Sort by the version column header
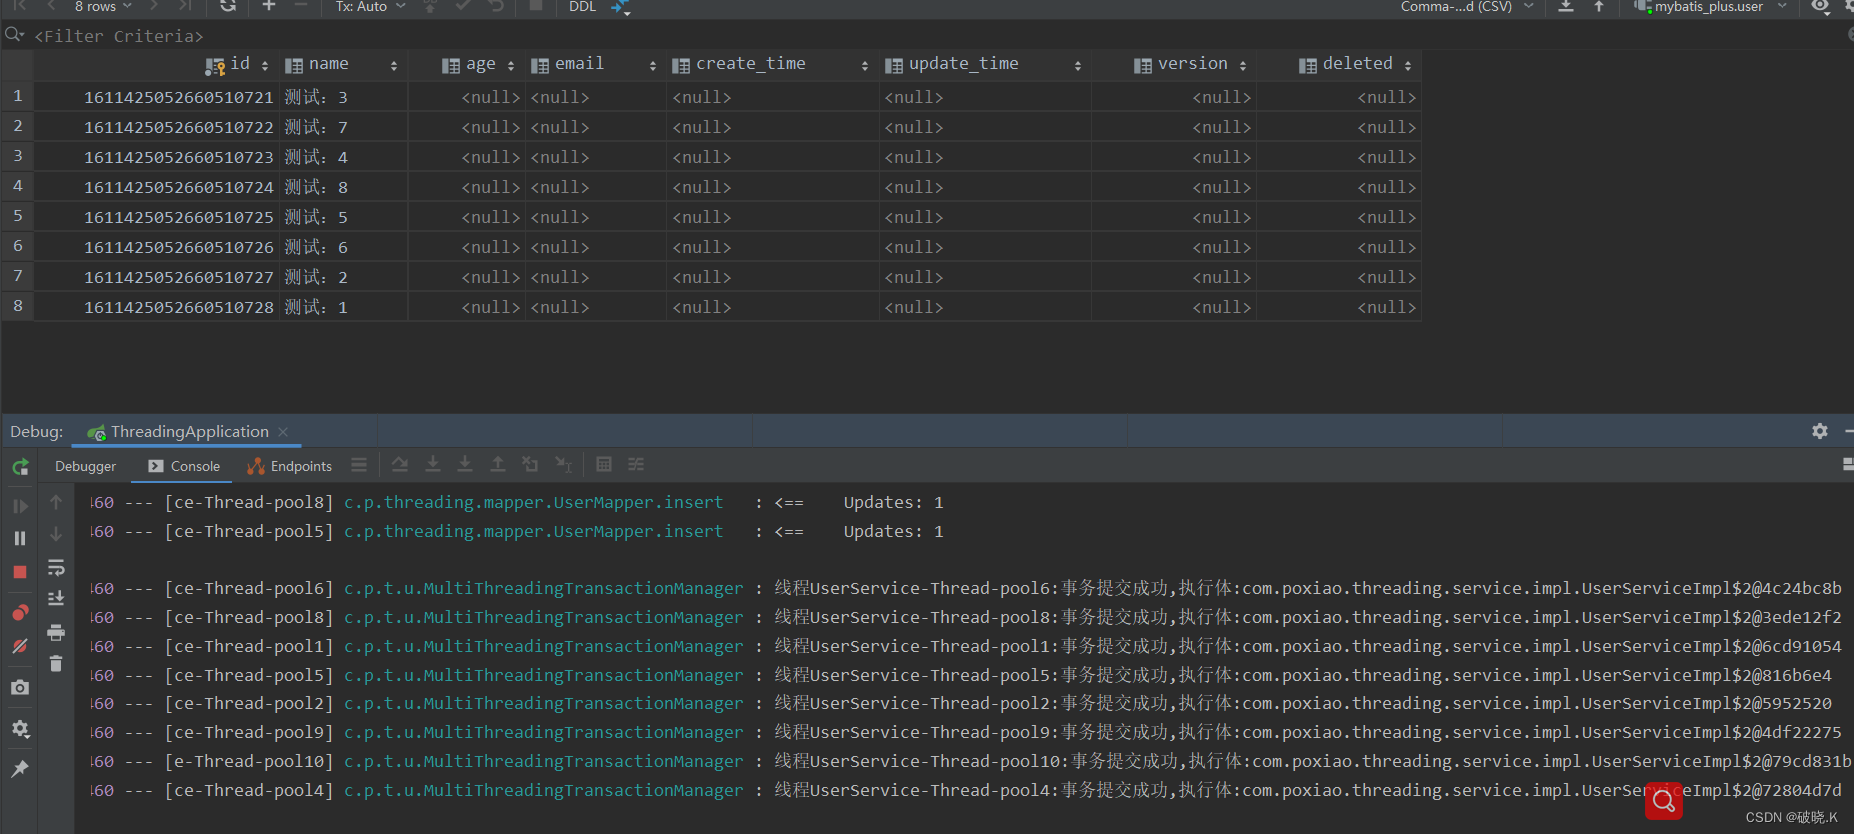The width and height of the screenshot is (1854, 834). (x=1191, y=64)
